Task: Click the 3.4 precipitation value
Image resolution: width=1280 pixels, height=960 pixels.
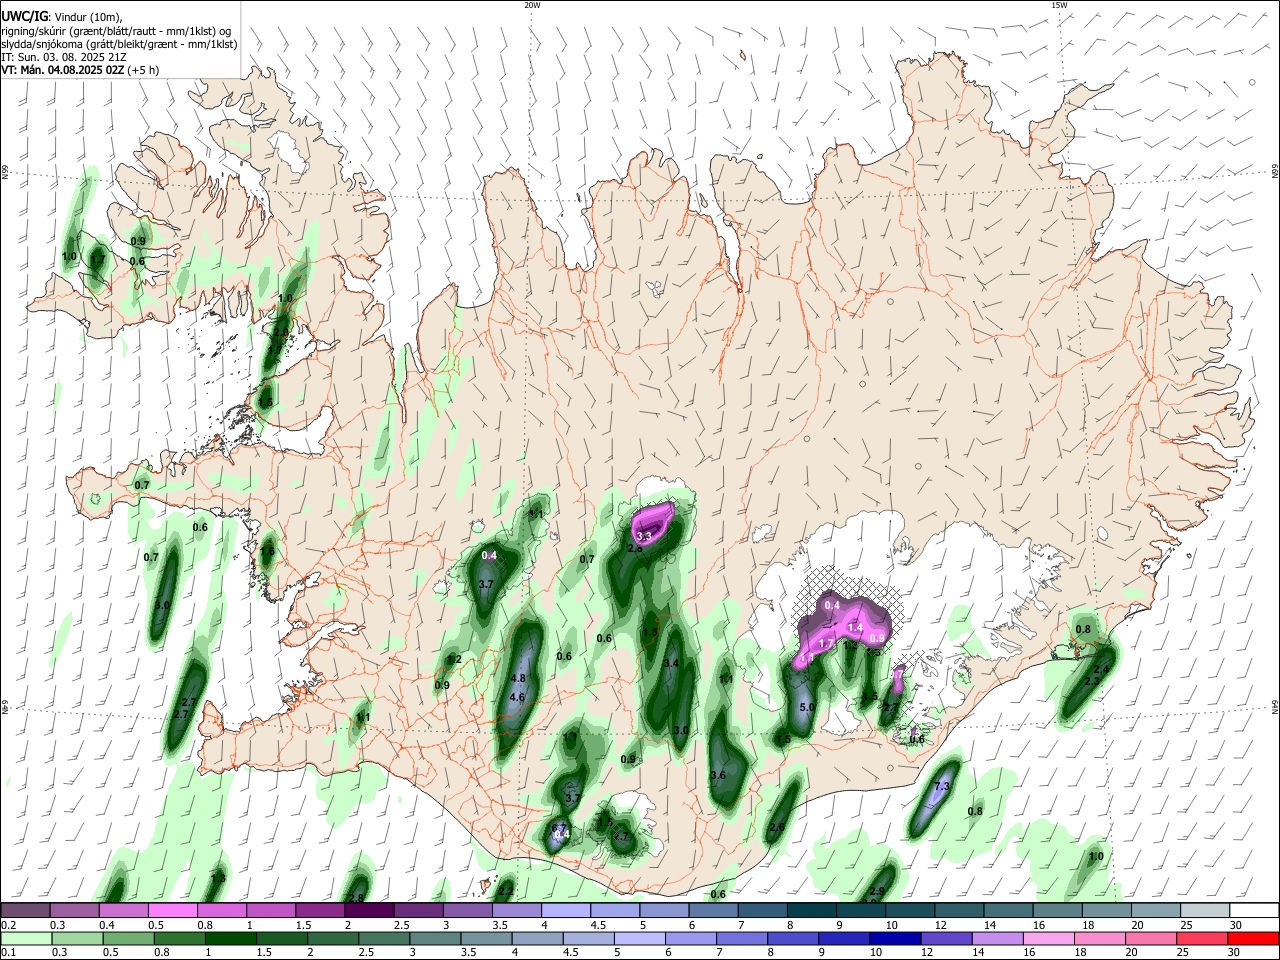Action: click(x=671, y=664)
